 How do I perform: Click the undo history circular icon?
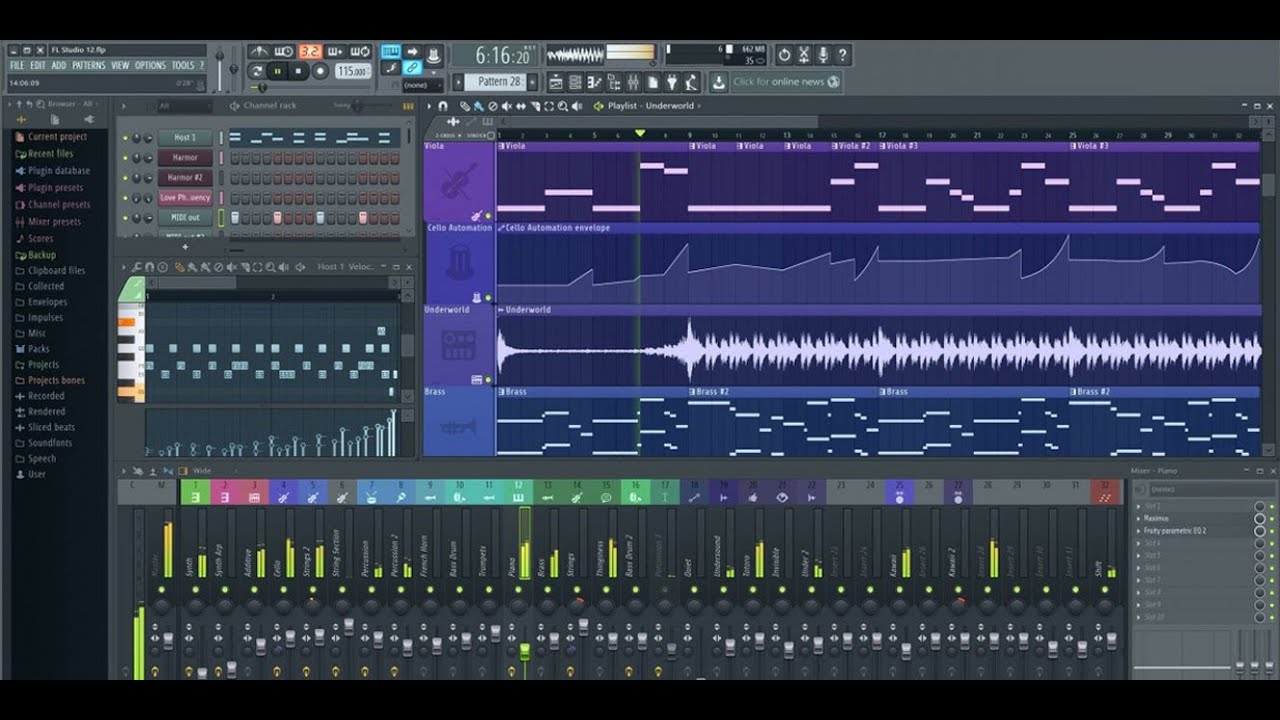click(784, 55)
